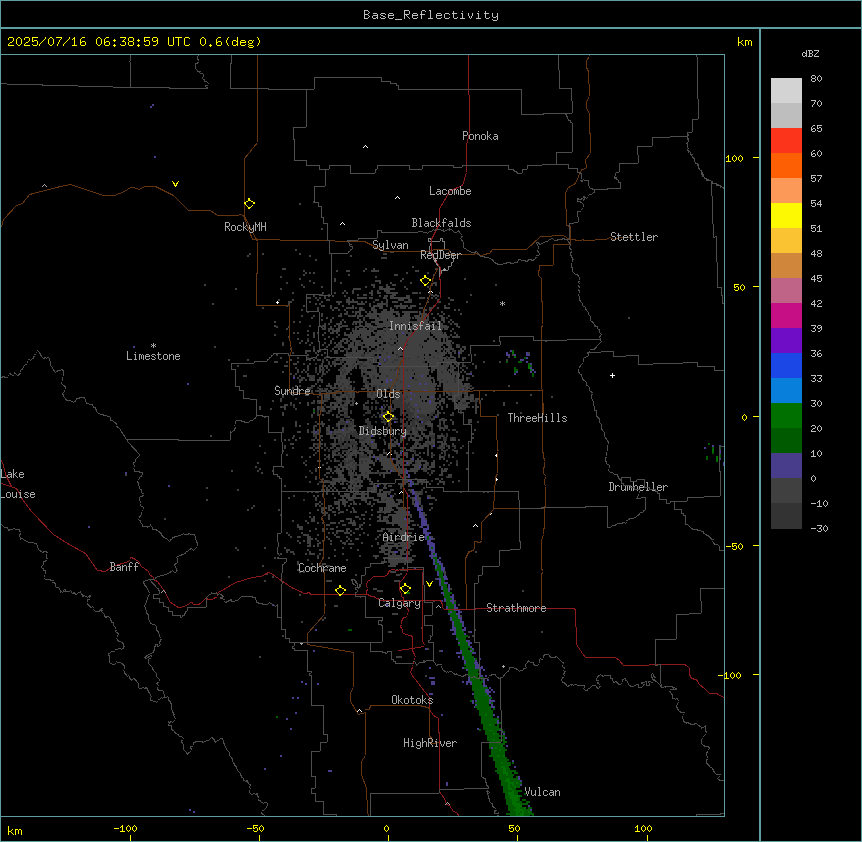
Task: Select the Banff town label
Action: click(x=124, y=567)
